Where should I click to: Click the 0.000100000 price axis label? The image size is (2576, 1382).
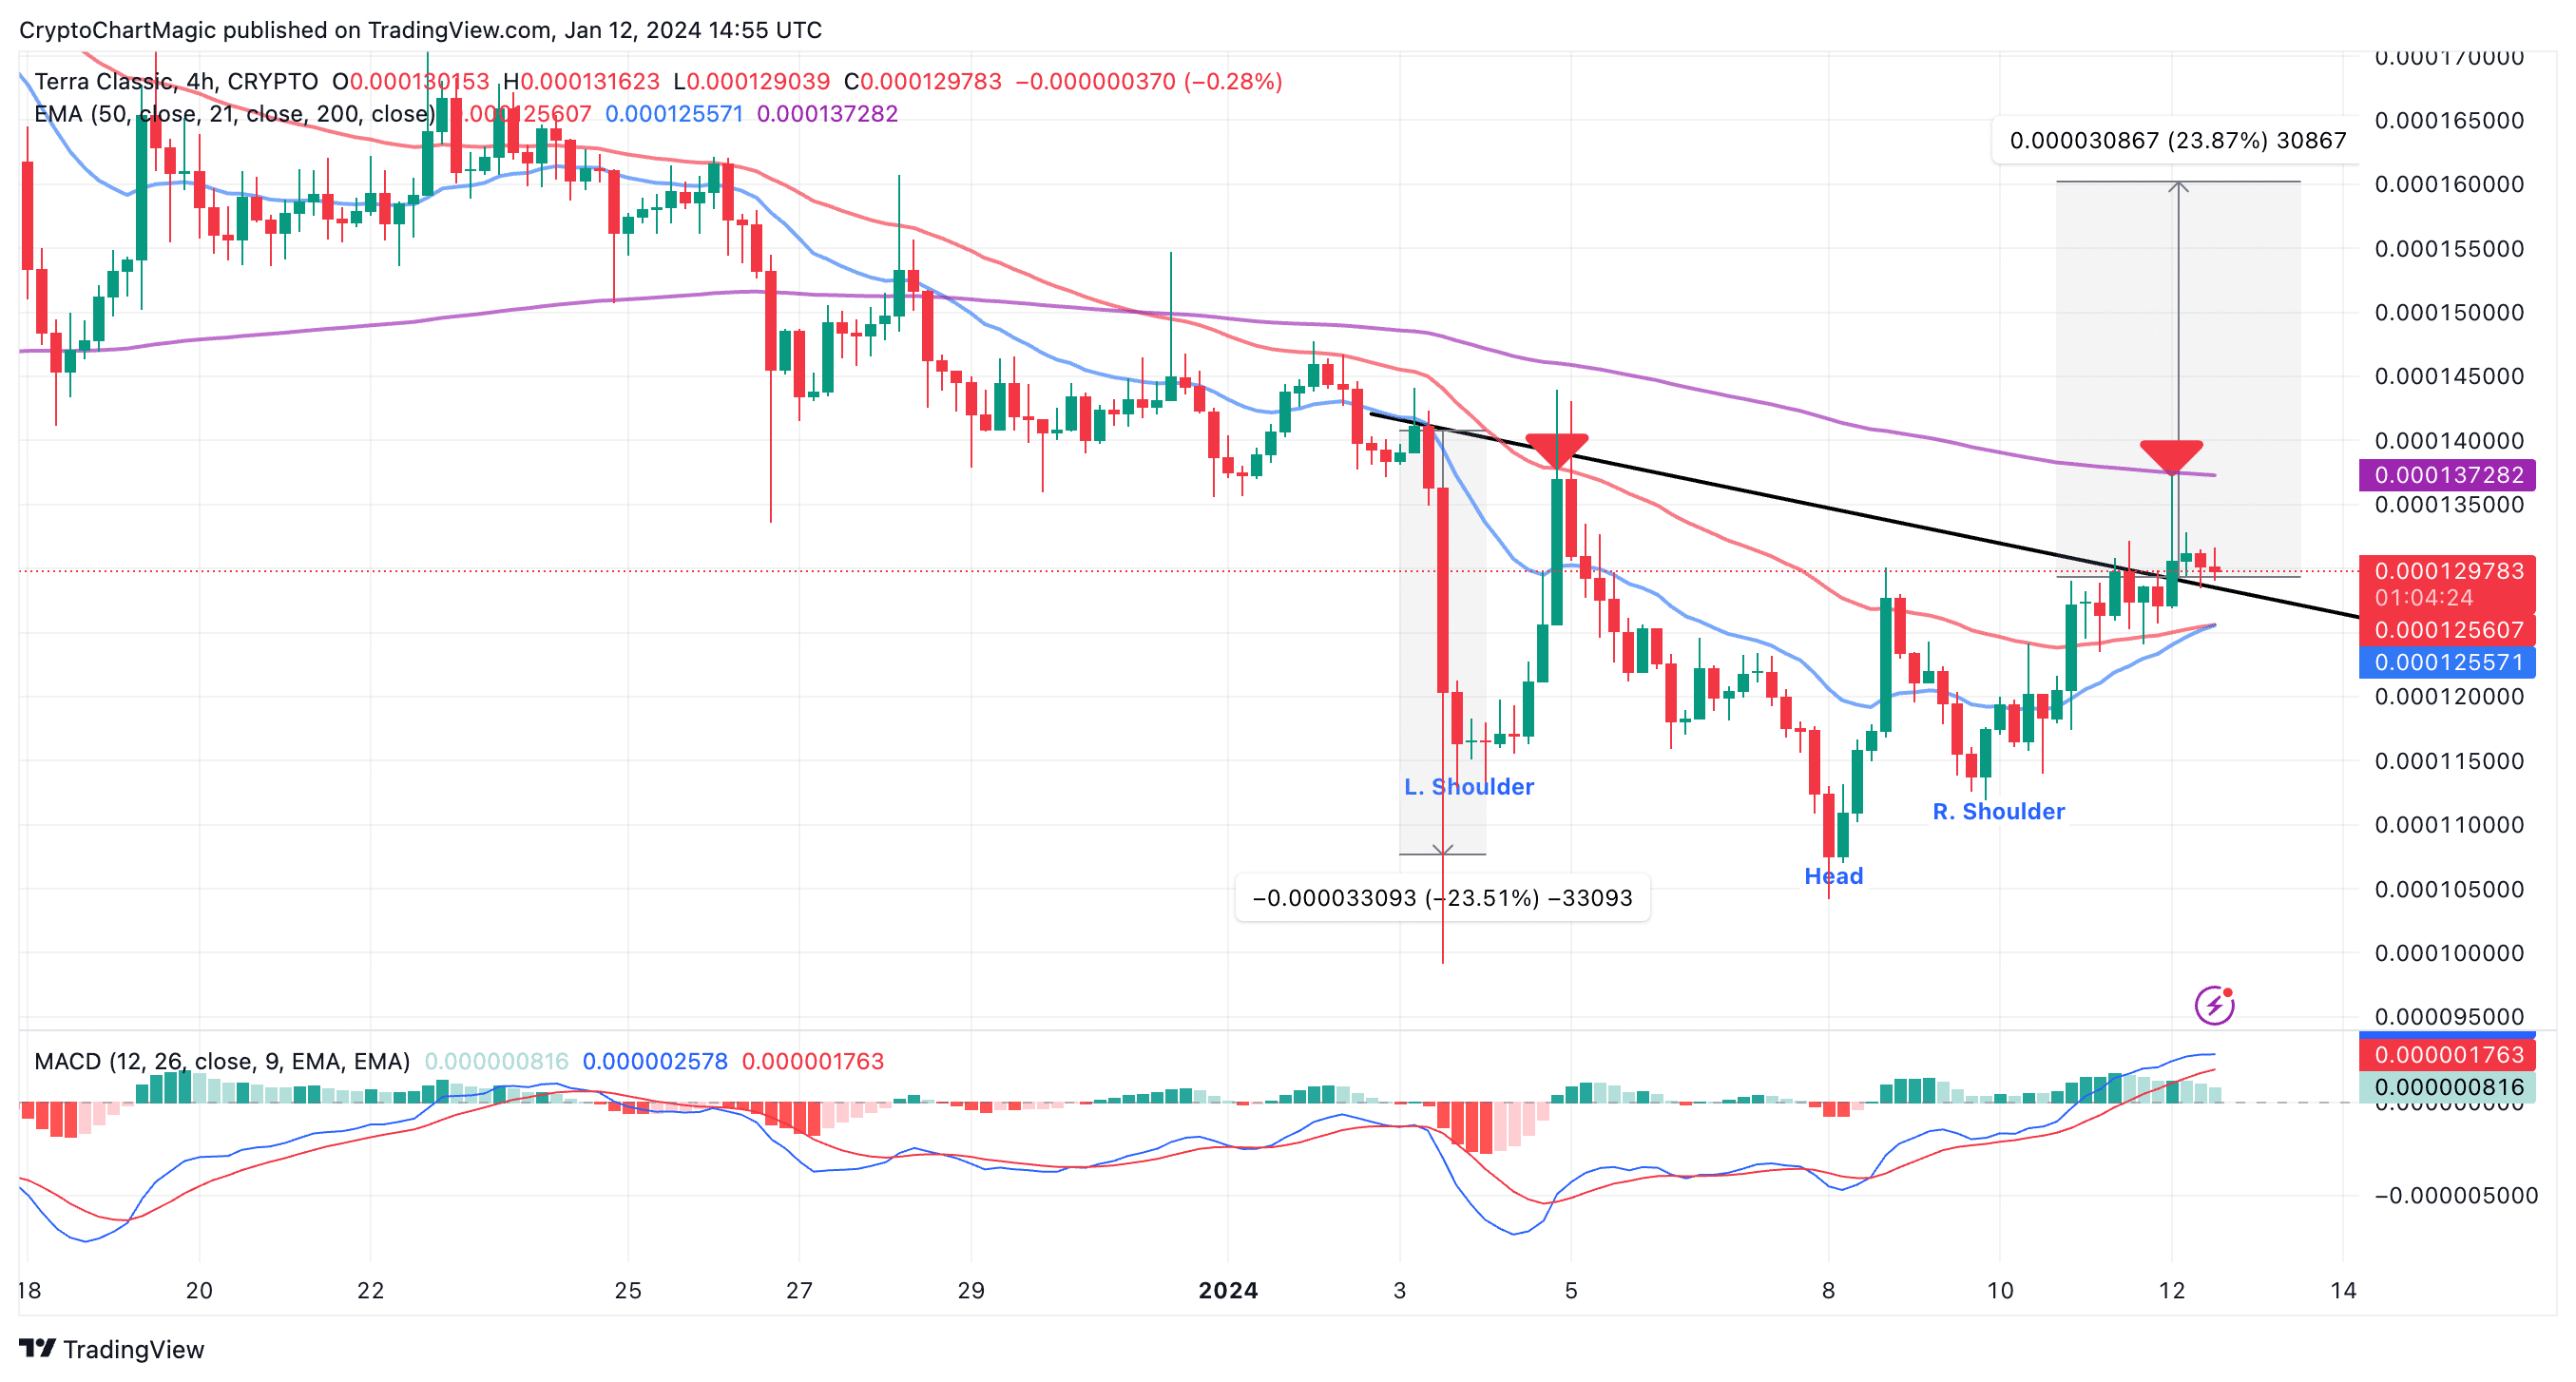point(2449,953)
